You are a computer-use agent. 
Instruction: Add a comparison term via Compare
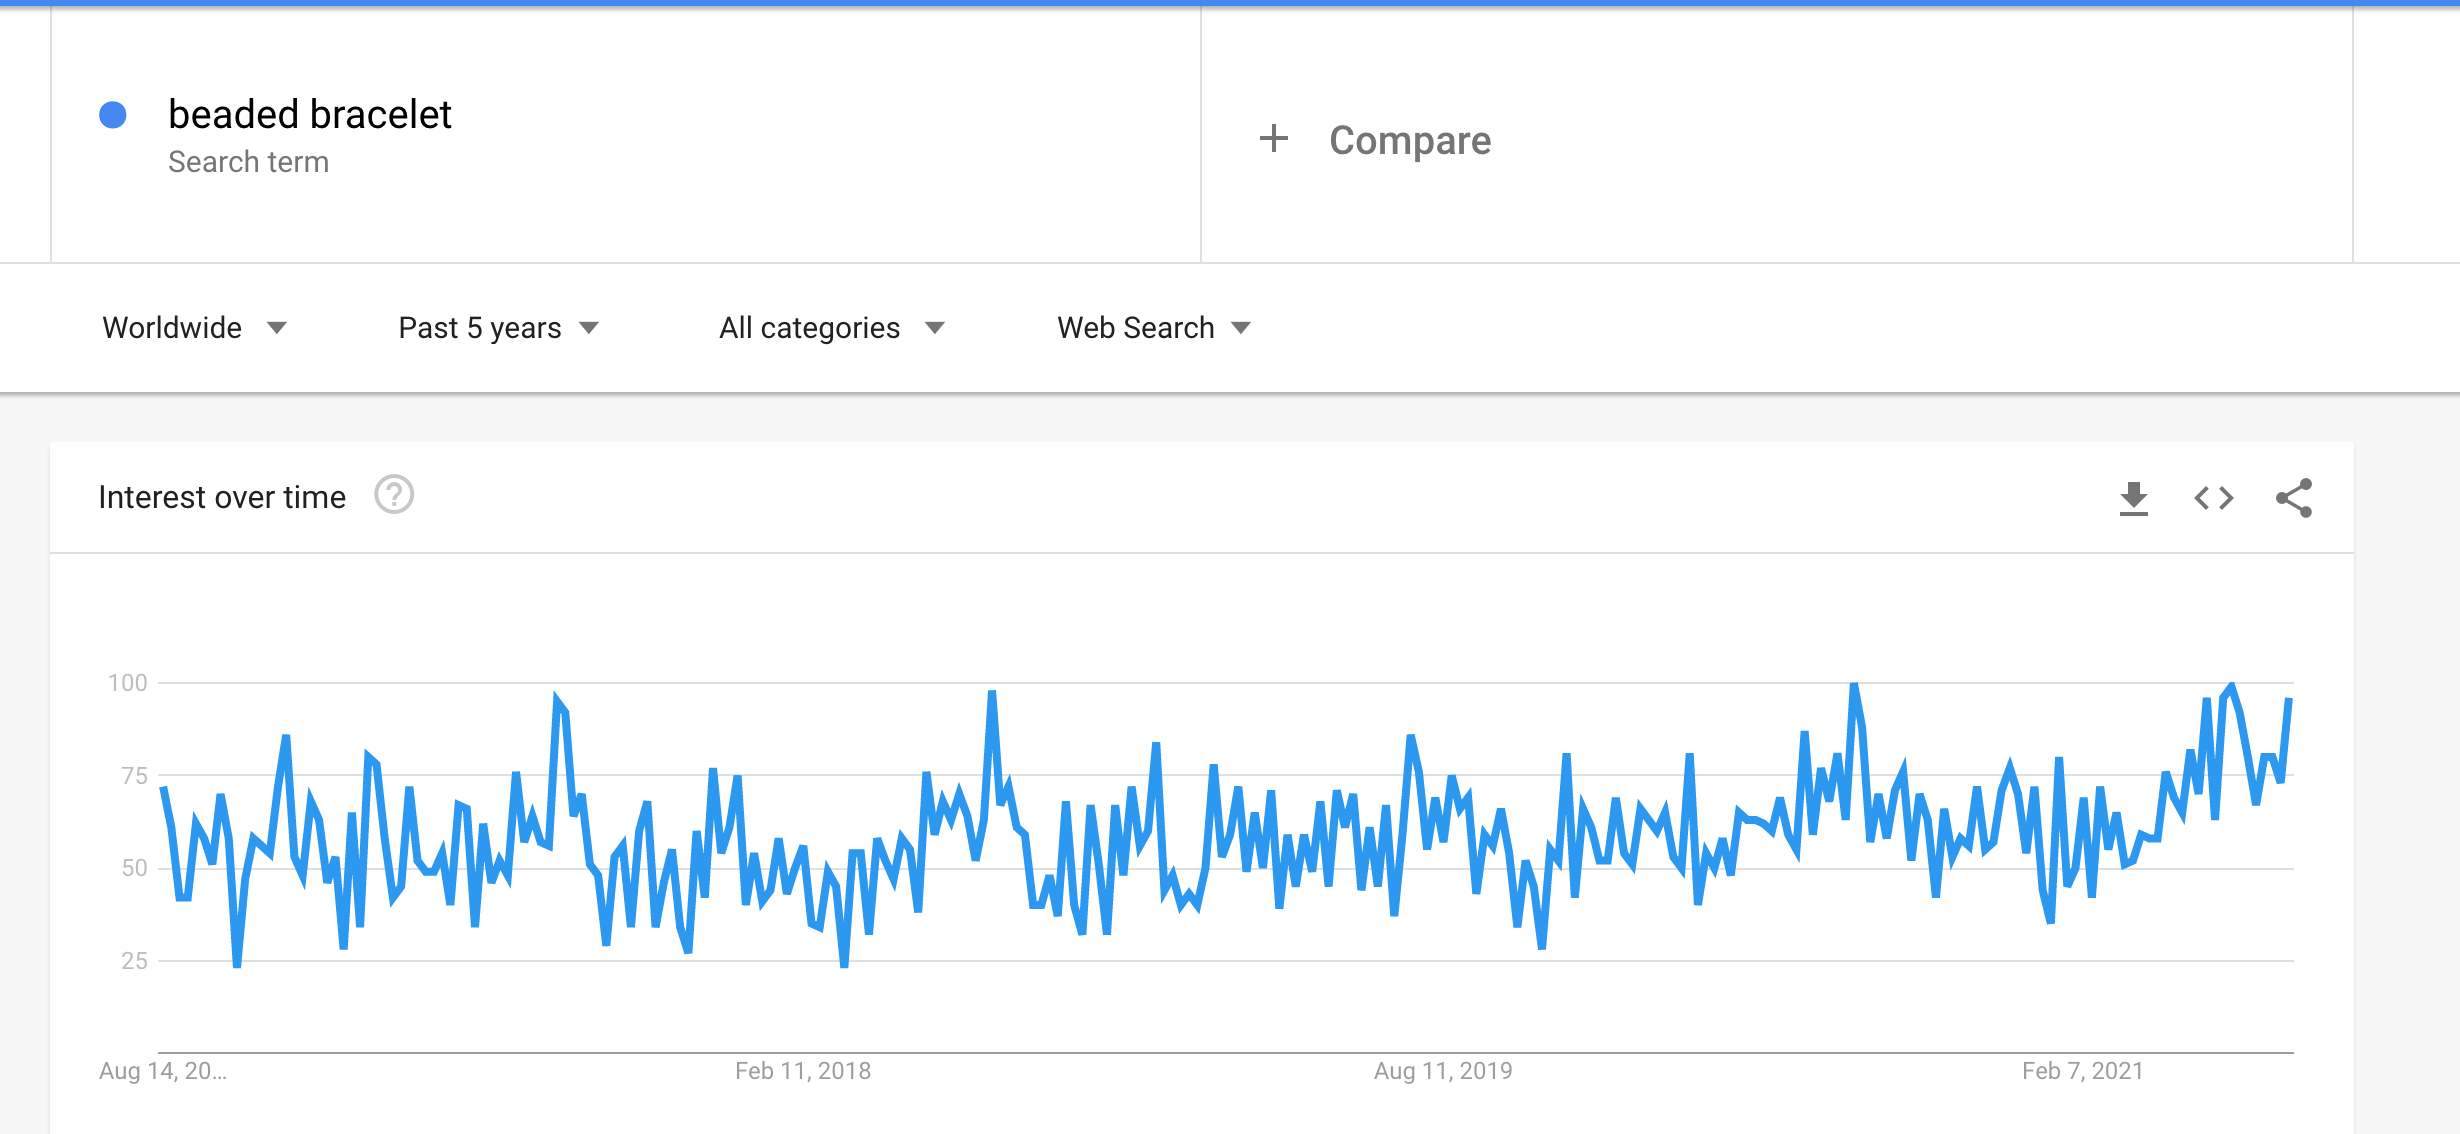tap(1410, 140)
